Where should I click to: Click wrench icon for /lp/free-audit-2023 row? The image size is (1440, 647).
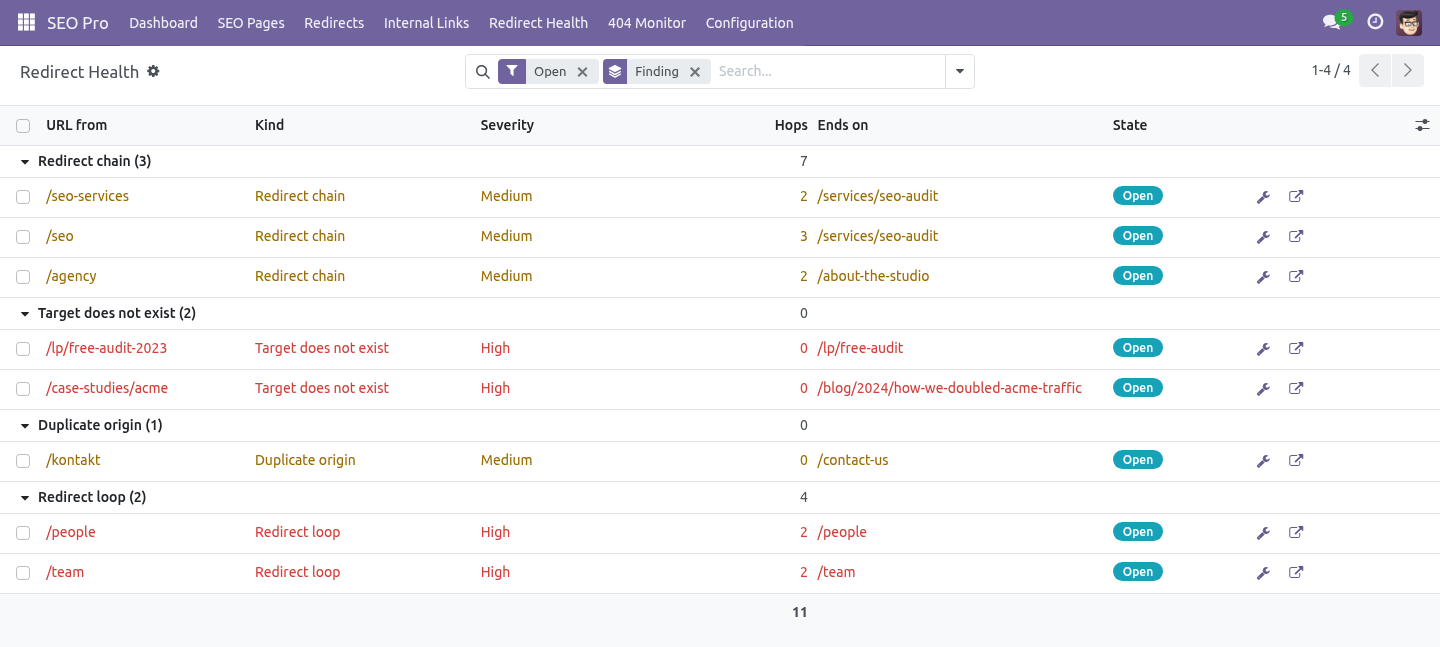coord(1263,349)
